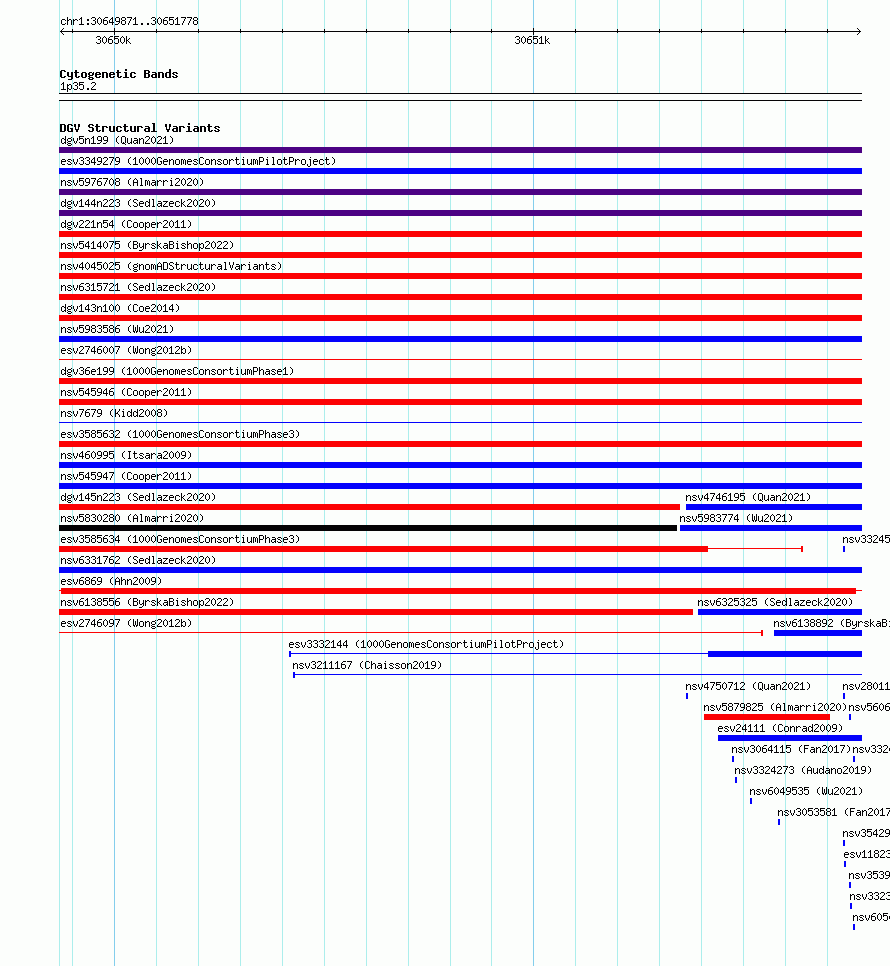Screen dimensions: 890x966
Task: Click esv2746007 (Wong2012b) label
Action: (126, 350)
